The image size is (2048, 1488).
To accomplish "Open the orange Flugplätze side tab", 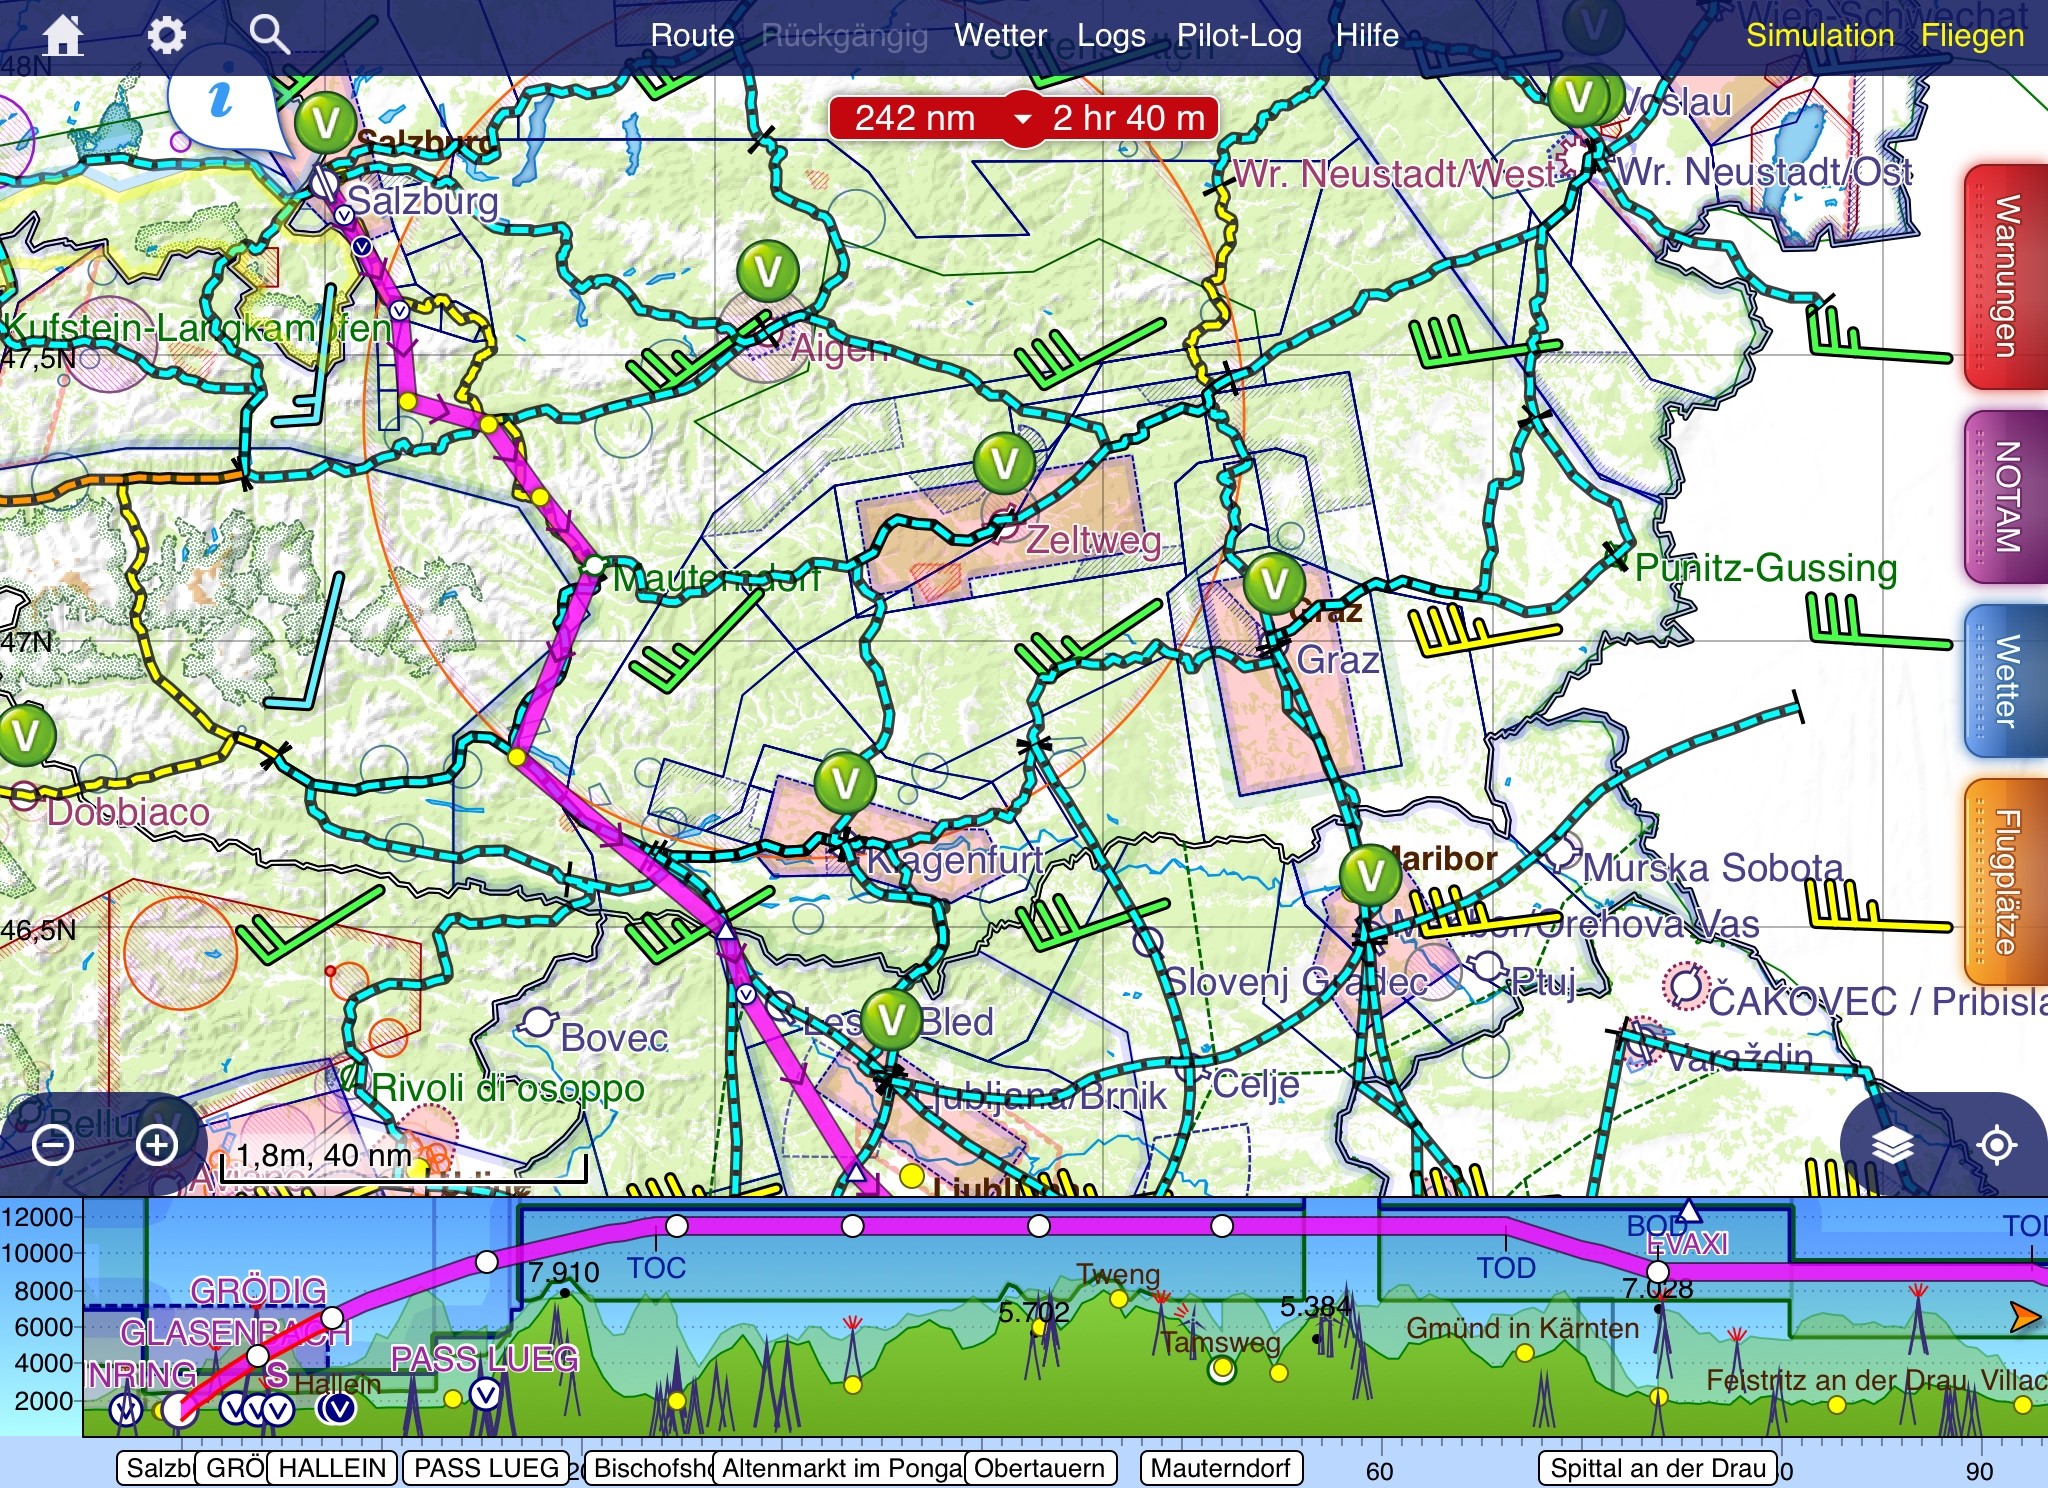I will pos(2006,882).
